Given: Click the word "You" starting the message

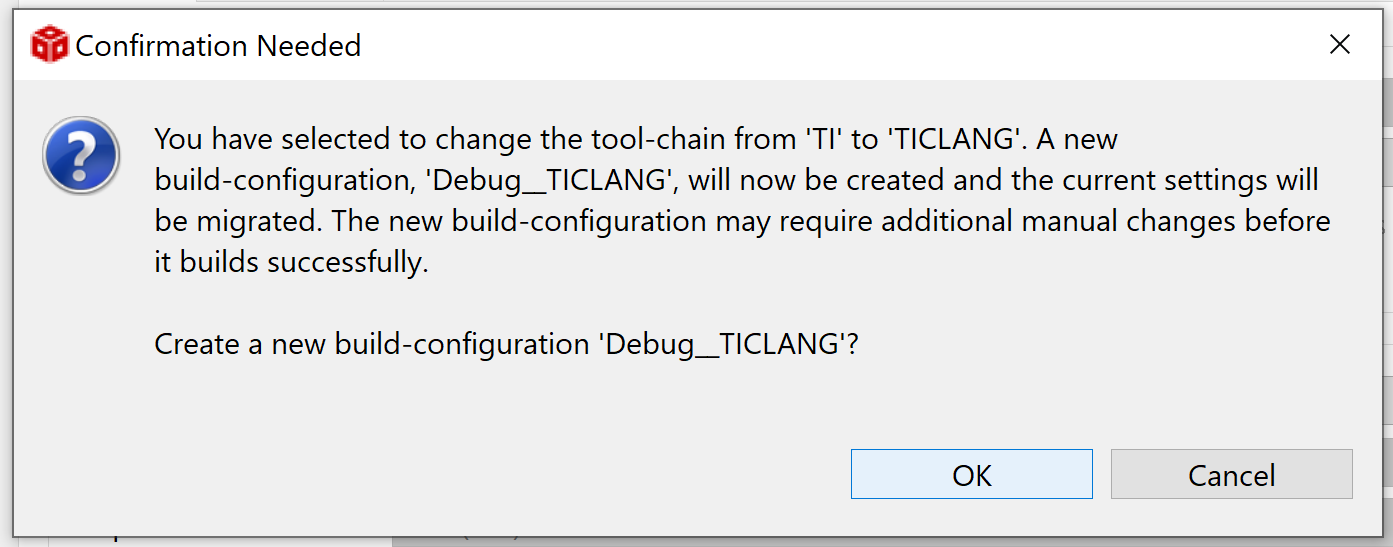Looking at the screenshot, I should click(x=179, y=139).
